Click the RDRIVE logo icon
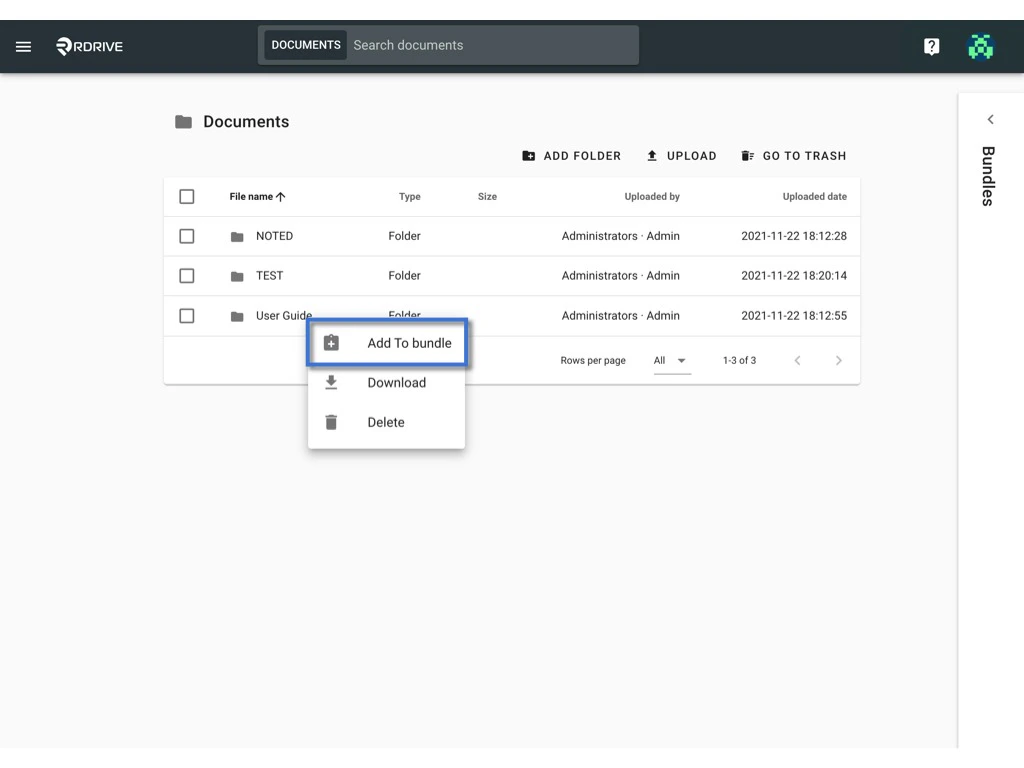 [64, 46]
